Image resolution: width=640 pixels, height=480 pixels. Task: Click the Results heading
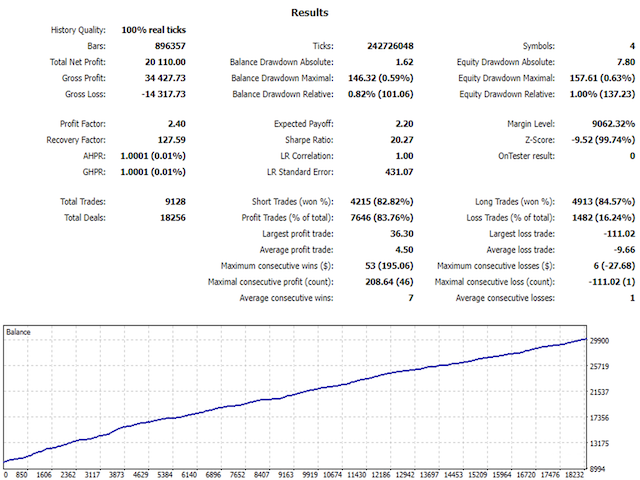(309, 13)
